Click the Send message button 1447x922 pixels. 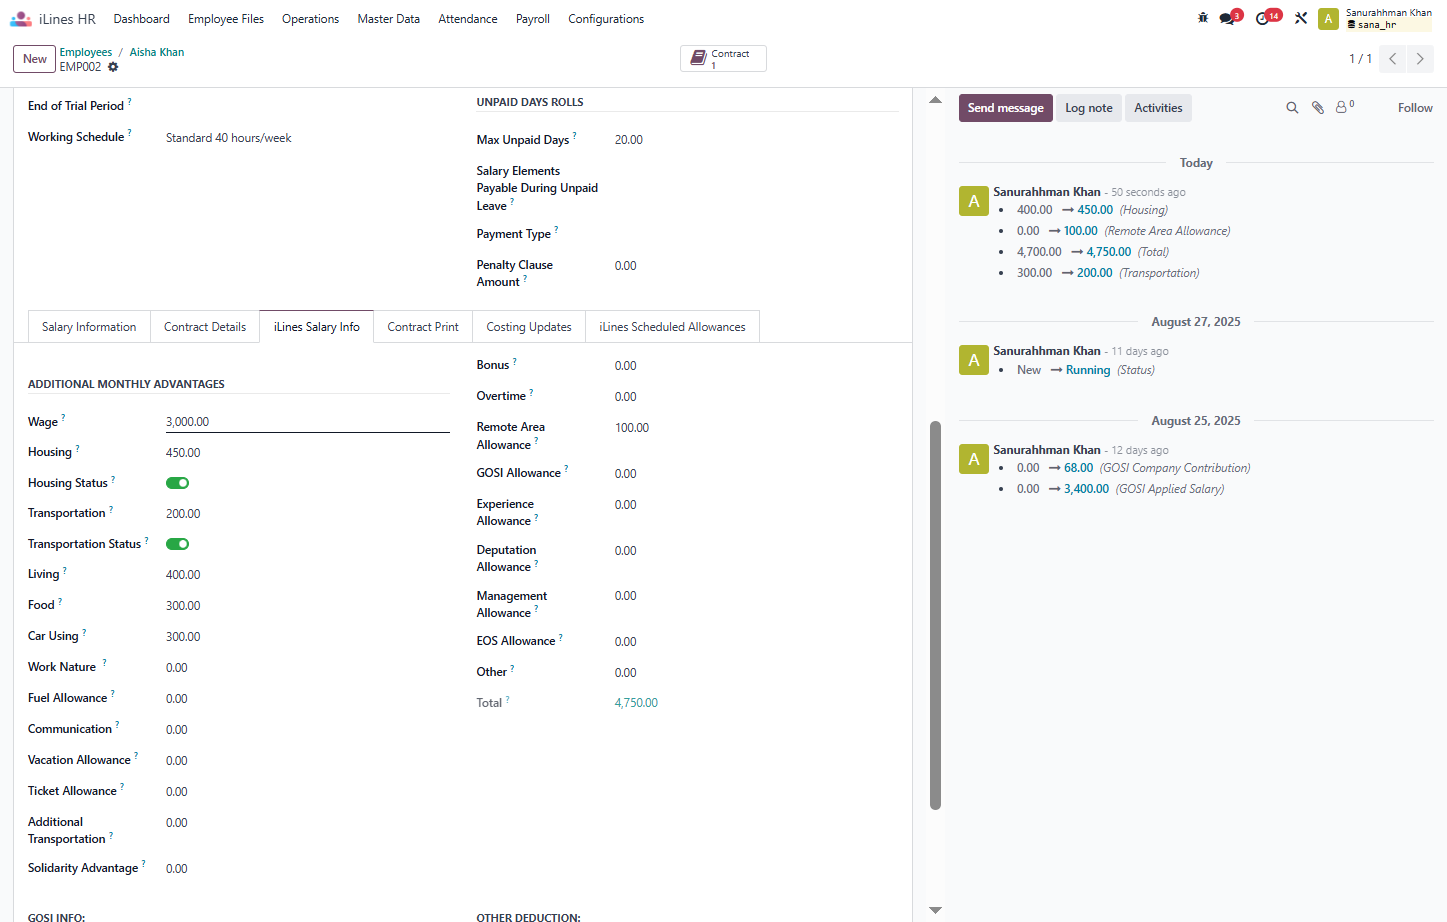[x=1005, y=108]
